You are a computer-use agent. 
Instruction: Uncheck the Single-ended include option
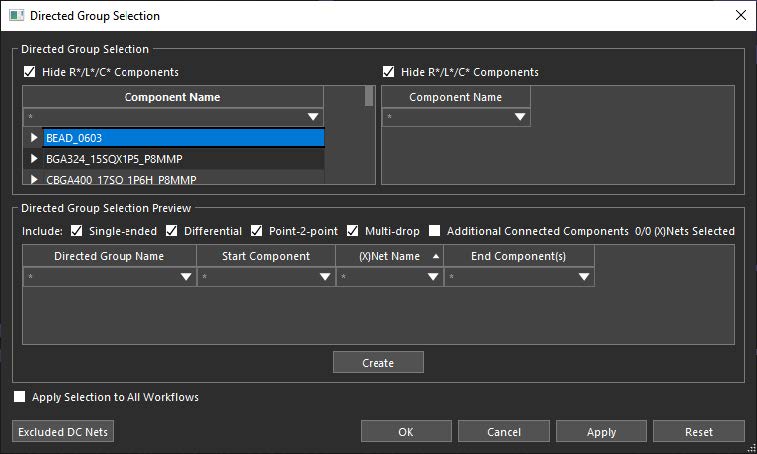click(x=76, y=231)
